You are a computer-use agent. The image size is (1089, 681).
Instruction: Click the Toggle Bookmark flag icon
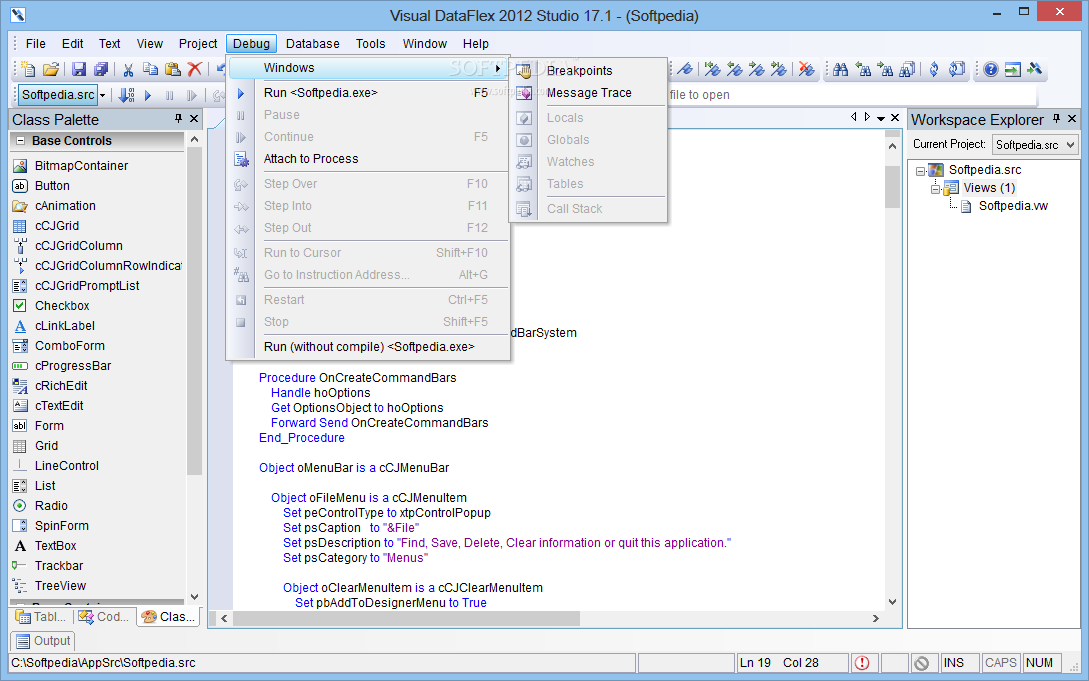tap(685, 69)
